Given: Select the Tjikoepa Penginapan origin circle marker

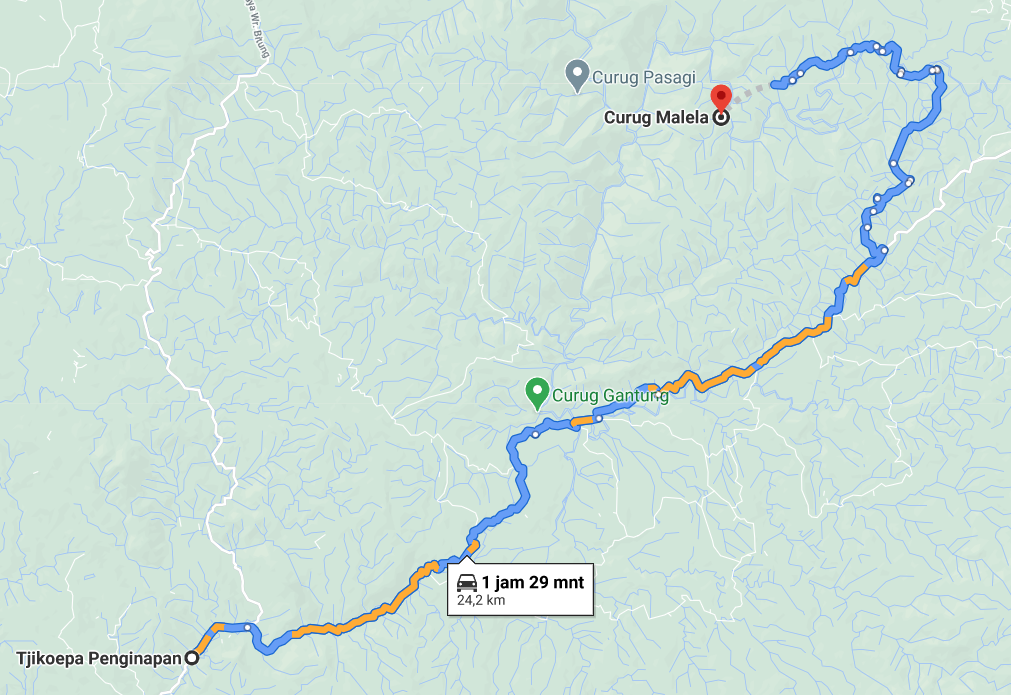Looking at the screenshot, I should click(191, 658).
